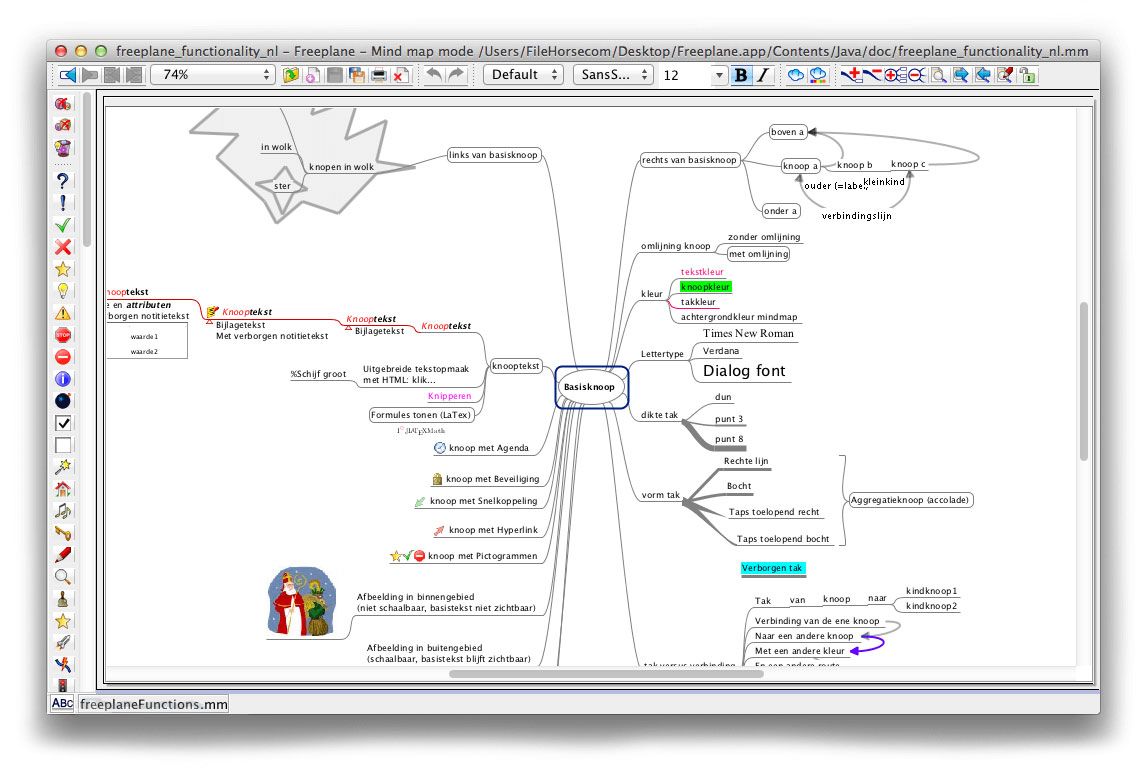The width and height of the screenshot is (1142, 767).
Task: Add the house icon to node
Action: (63, 489)
